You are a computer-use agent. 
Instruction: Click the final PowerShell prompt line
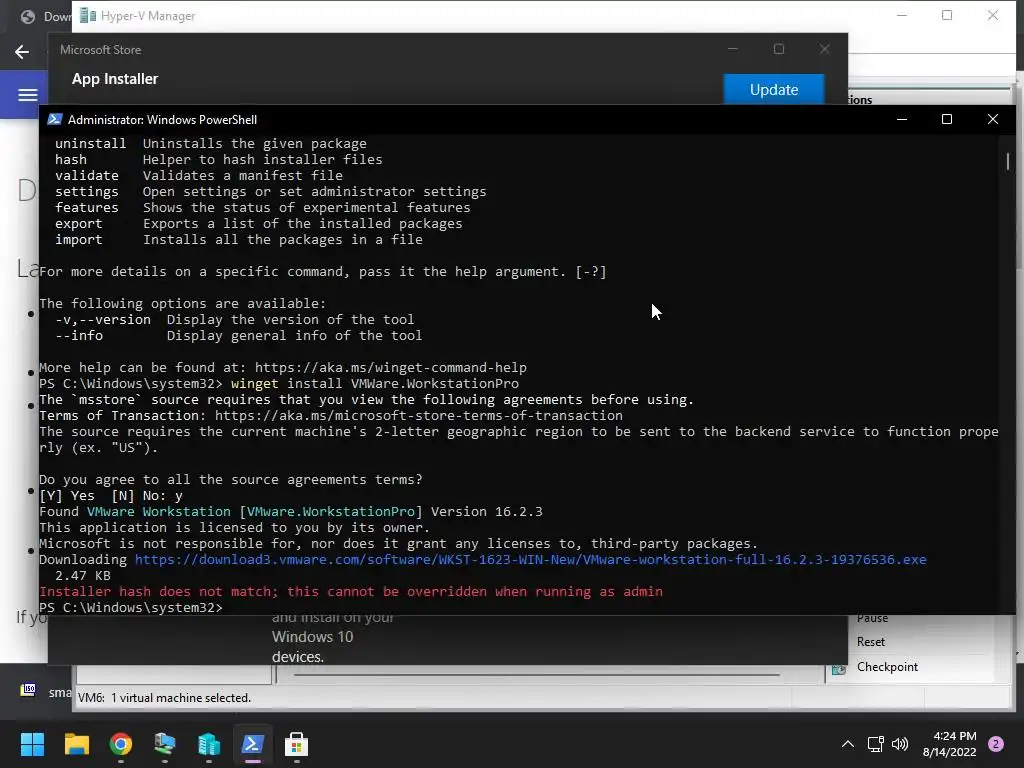pos(131,607)
